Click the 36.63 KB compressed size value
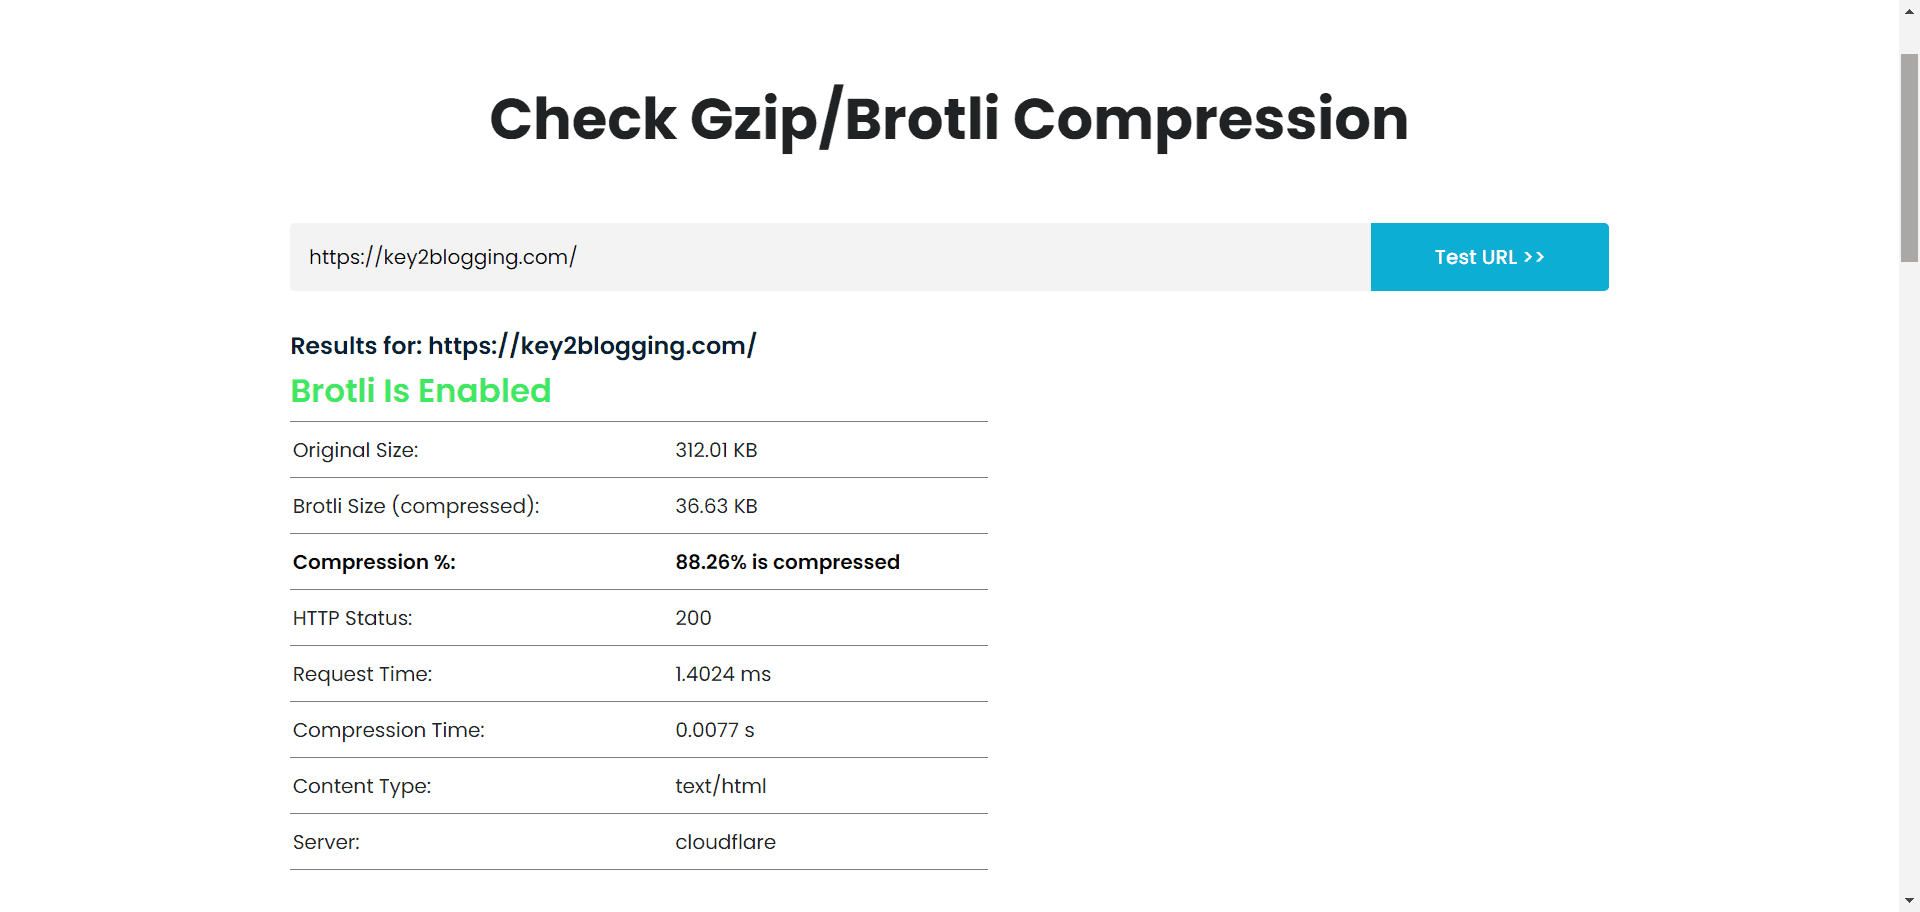The width and height of the screenshot is (1920, 912). (x=716, y=506)
